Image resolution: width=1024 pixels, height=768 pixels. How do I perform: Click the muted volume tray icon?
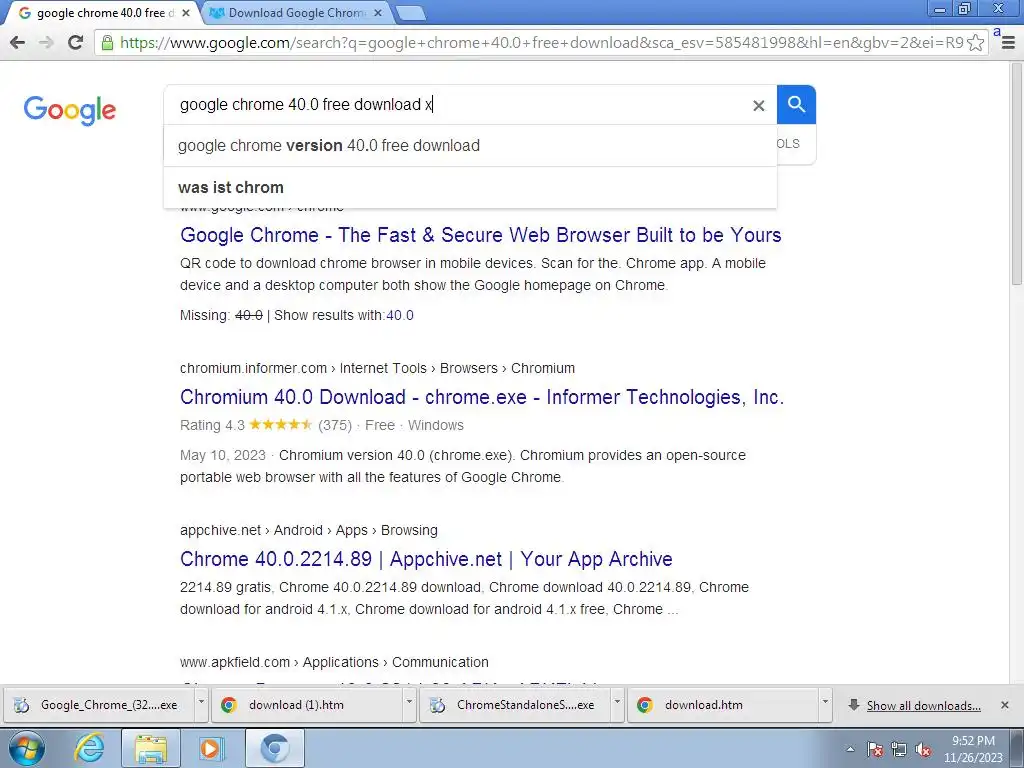(923, 749)
